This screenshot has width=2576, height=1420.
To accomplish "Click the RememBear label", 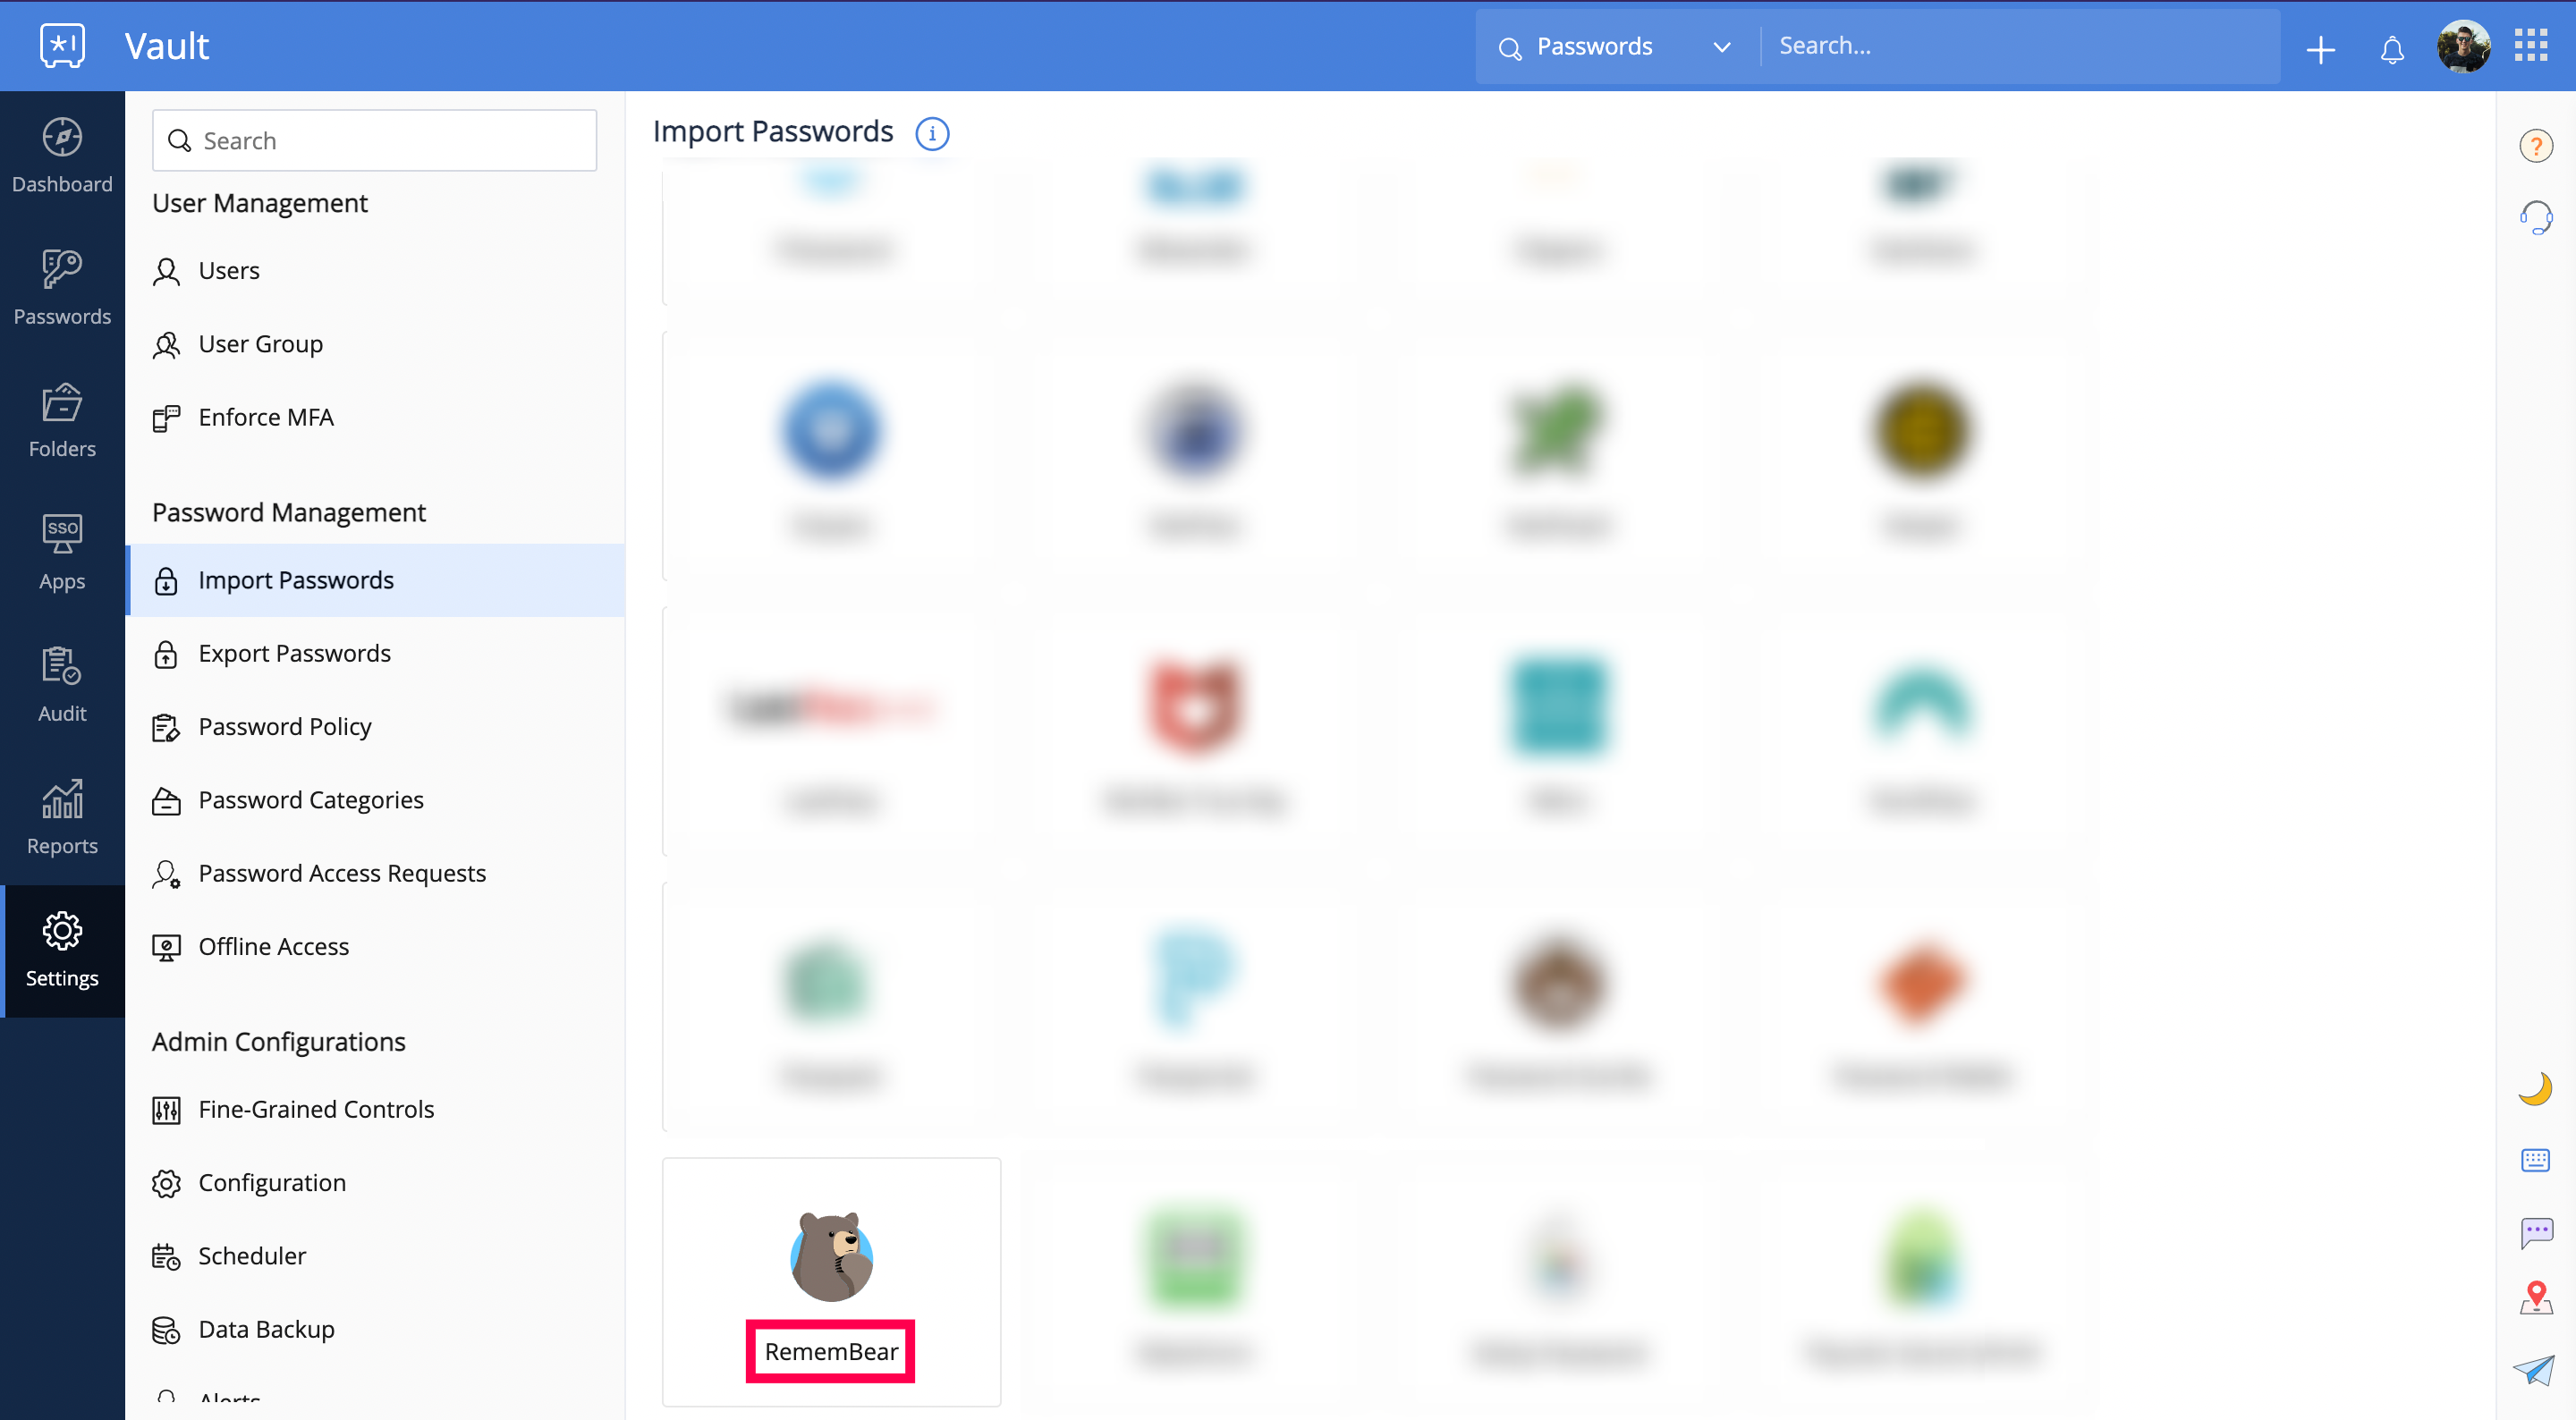I will point(831,1352).
